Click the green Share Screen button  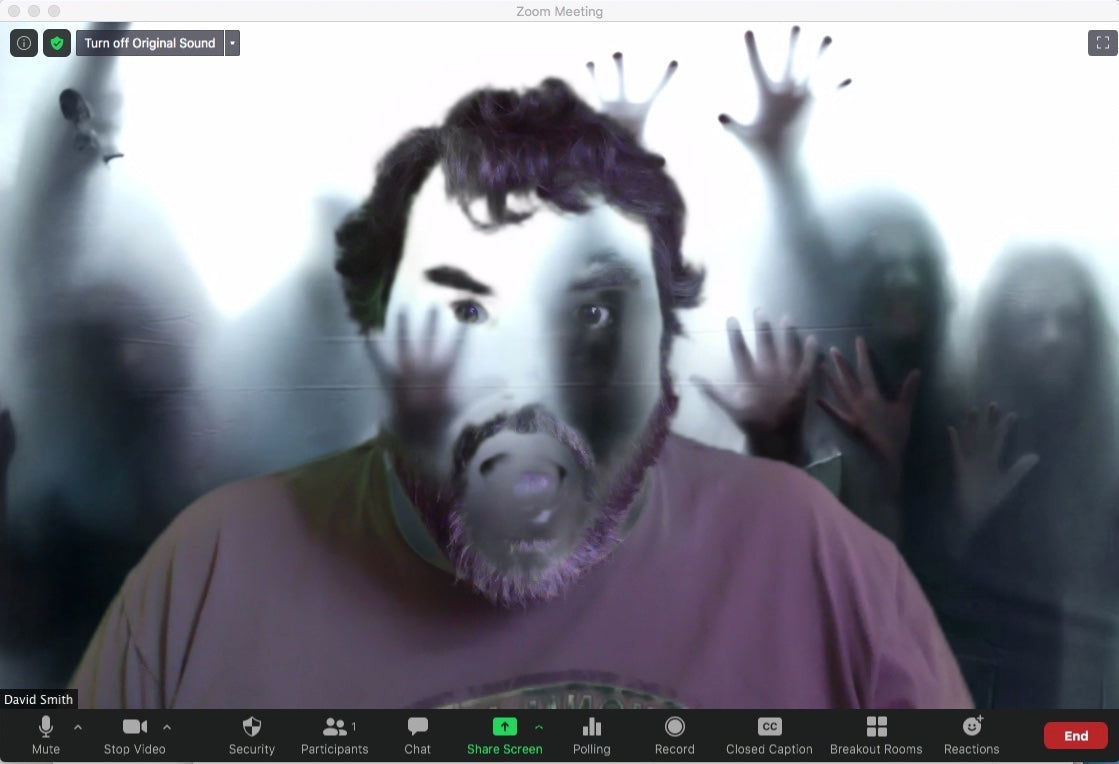click(x=504, y=736)
